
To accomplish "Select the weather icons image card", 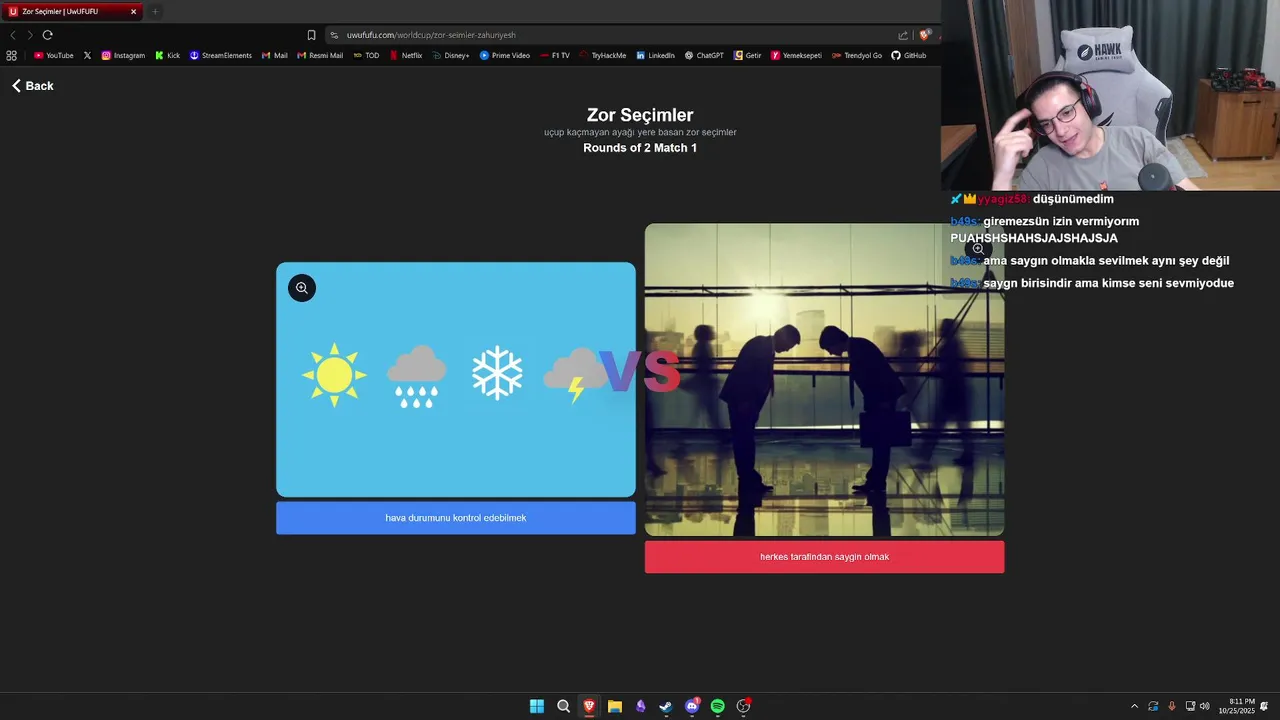I will [x=455, y=380].
